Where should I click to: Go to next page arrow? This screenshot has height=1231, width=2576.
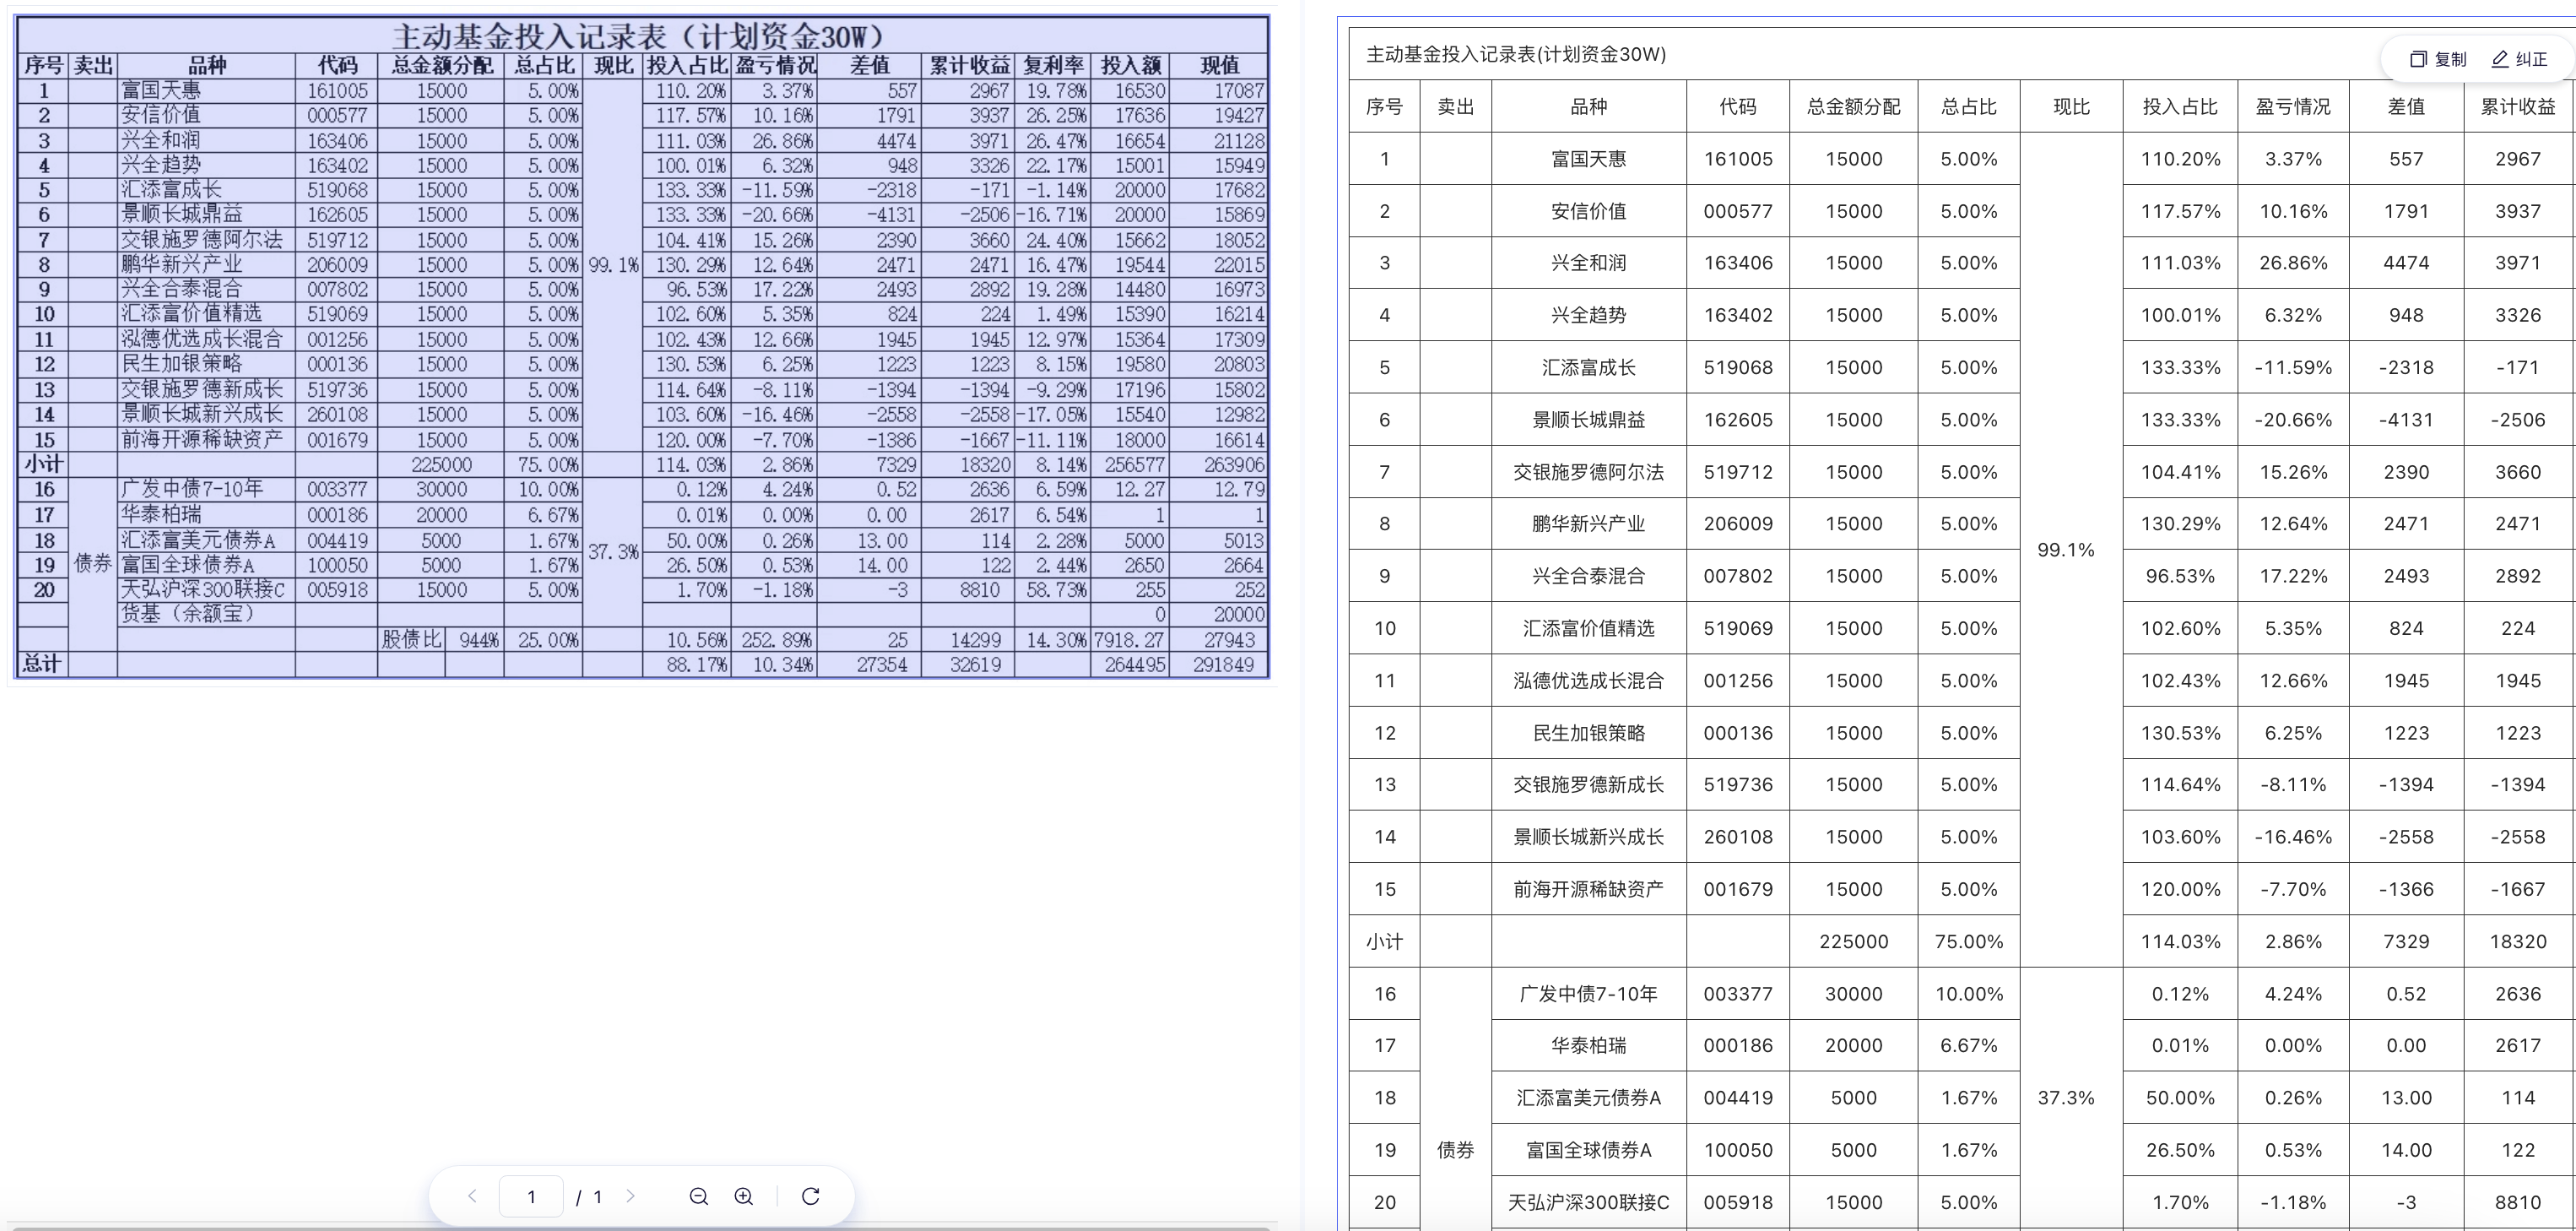(x=630, y=1196)
